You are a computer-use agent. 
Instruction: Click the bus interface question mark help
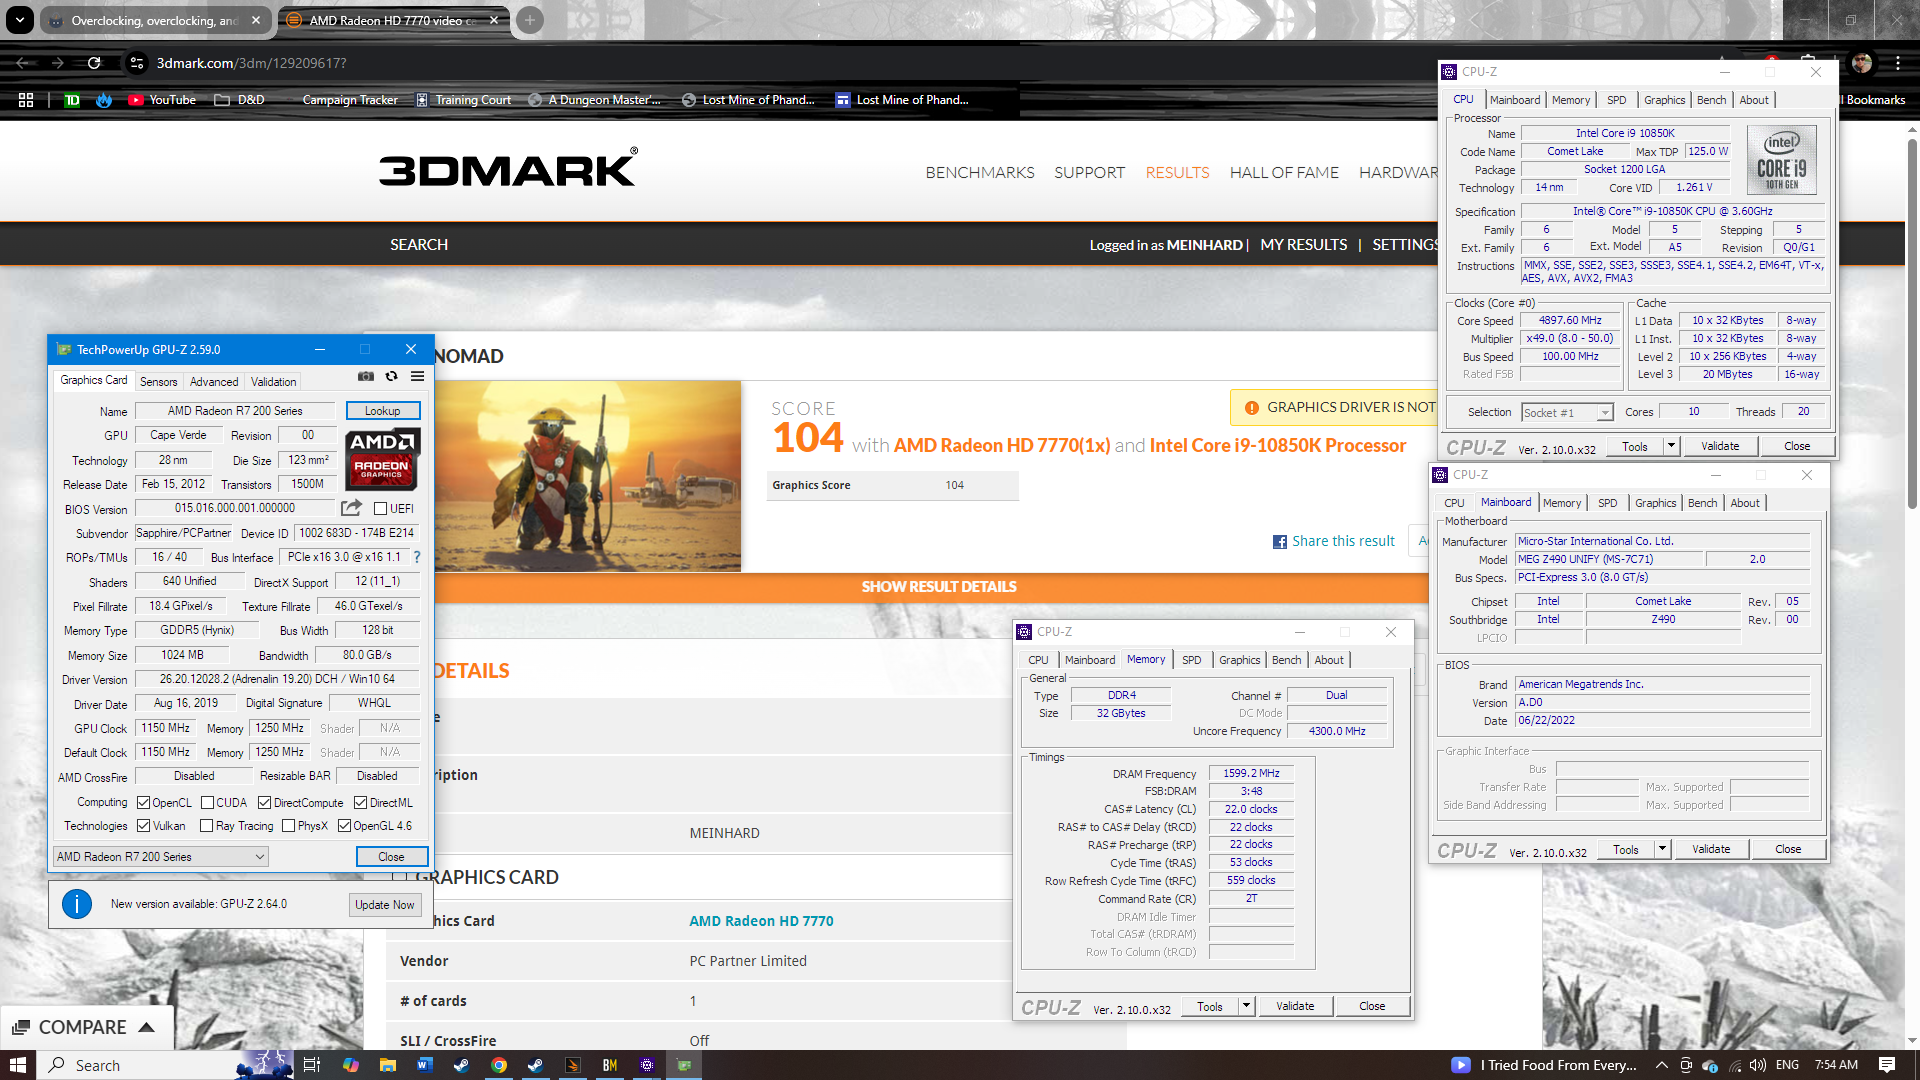[x=417, y=557]
